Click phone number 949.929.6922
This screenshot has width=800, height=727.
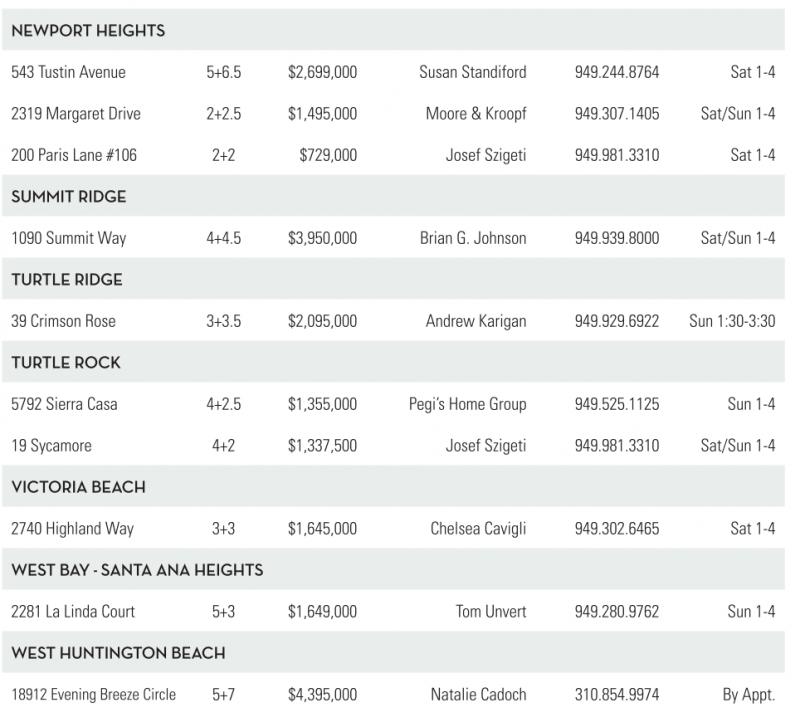click(617, 322)
